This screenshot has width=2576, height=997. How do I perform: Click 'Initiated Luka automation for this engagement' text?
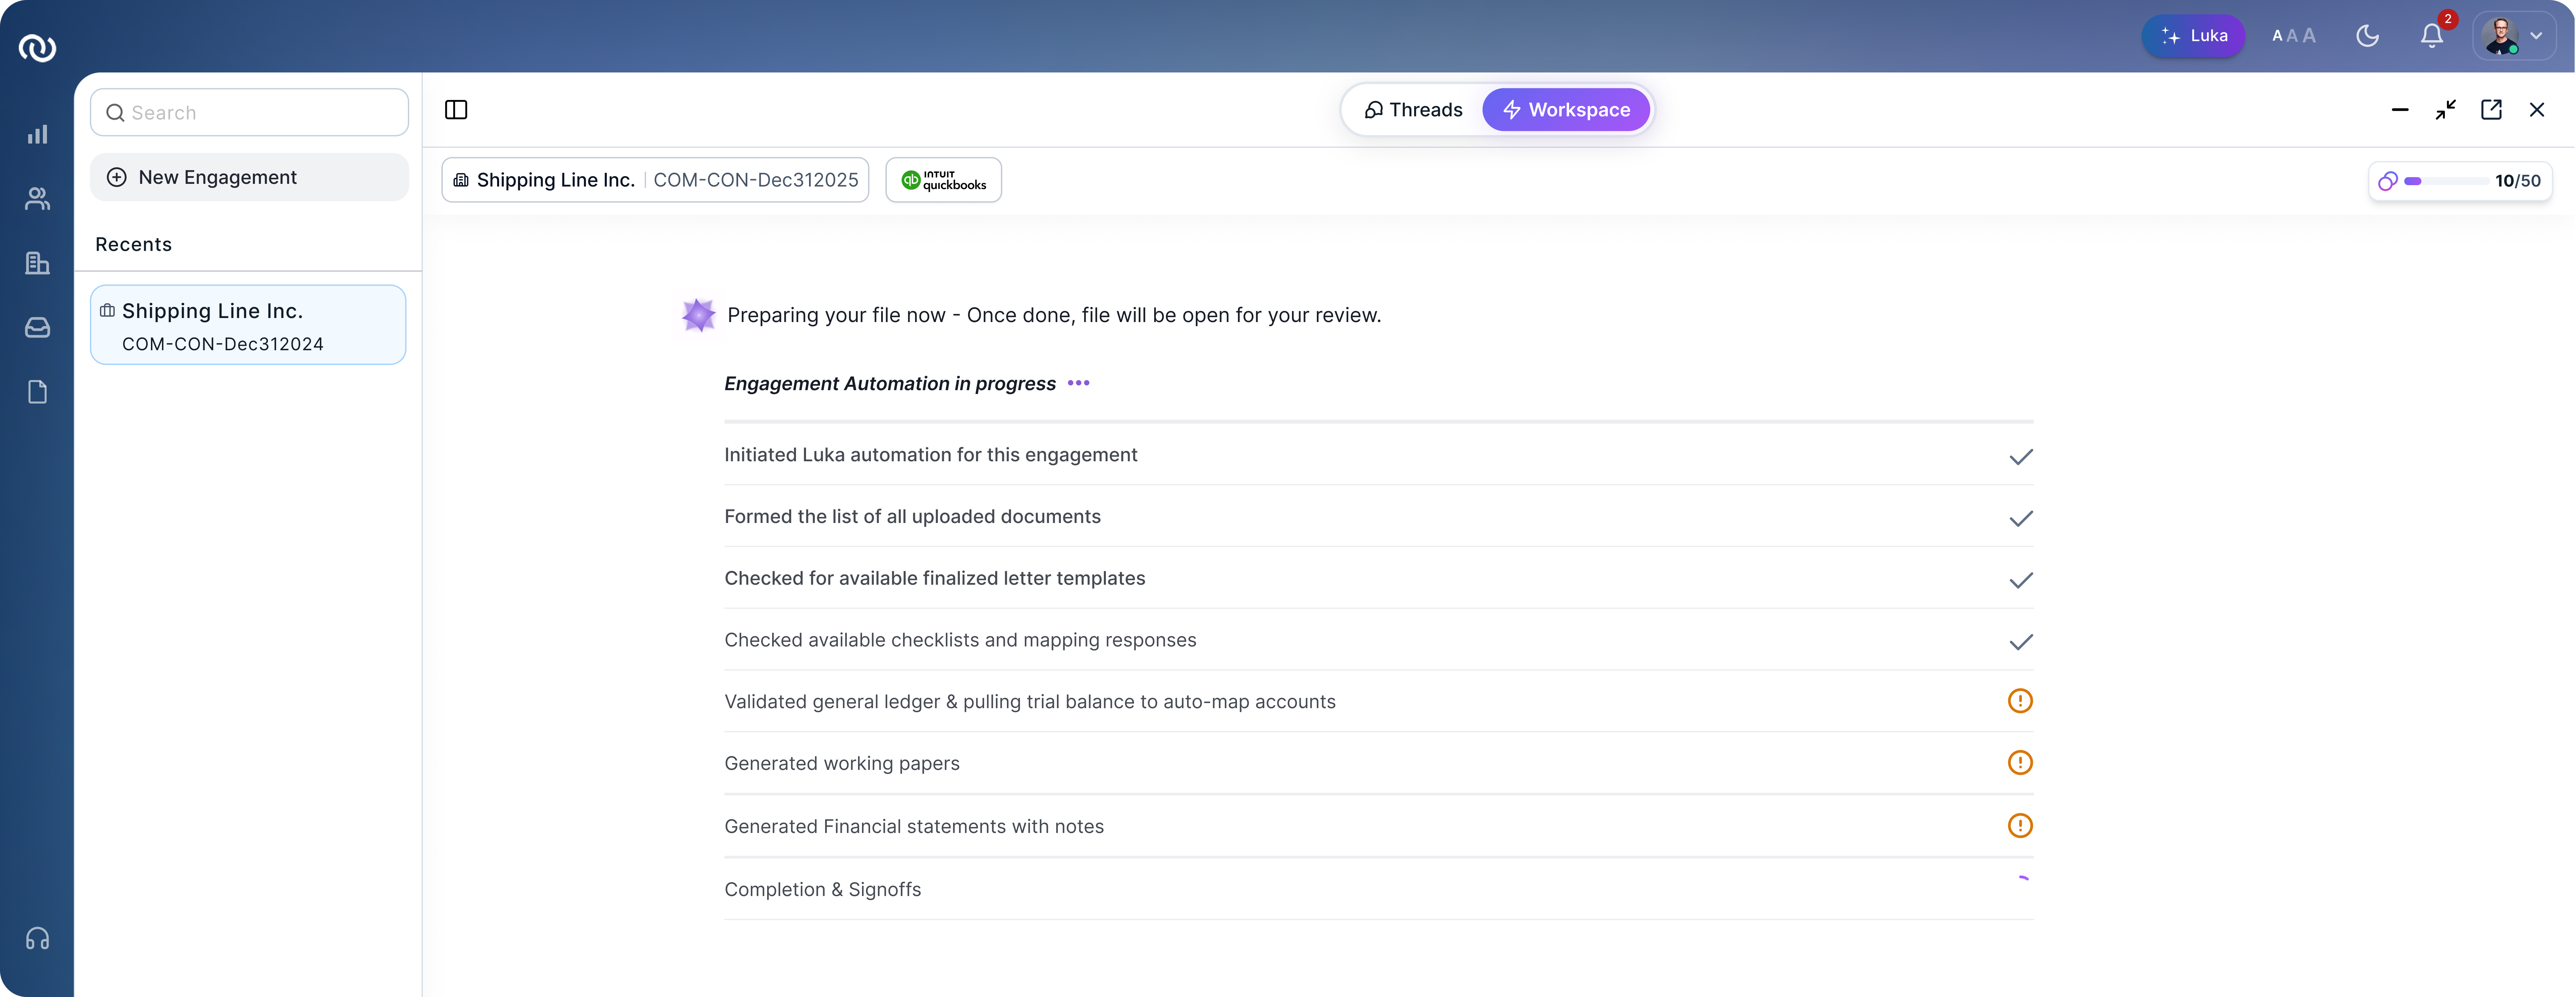point(931,455)
